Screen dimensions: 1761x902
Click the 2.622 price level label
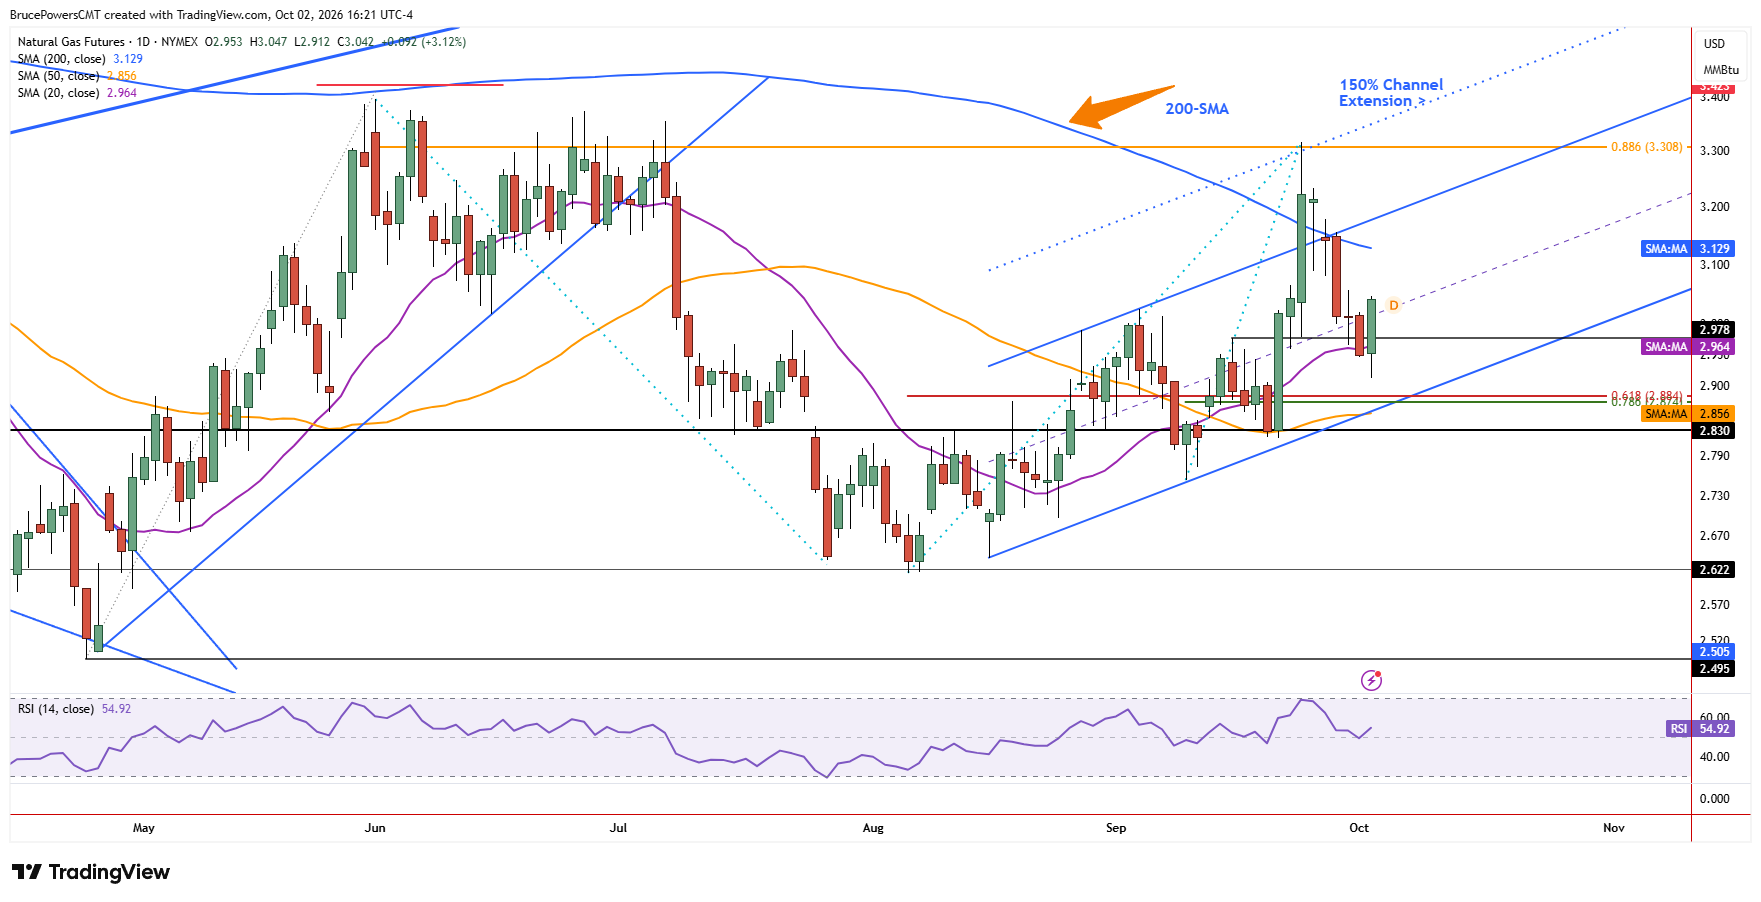point(1714,570)
